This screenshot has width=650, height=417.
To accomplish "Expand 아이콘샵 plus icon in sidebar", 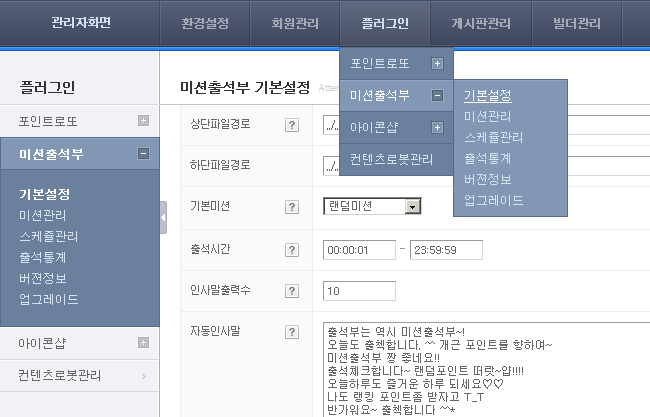I will coord(143,343).
